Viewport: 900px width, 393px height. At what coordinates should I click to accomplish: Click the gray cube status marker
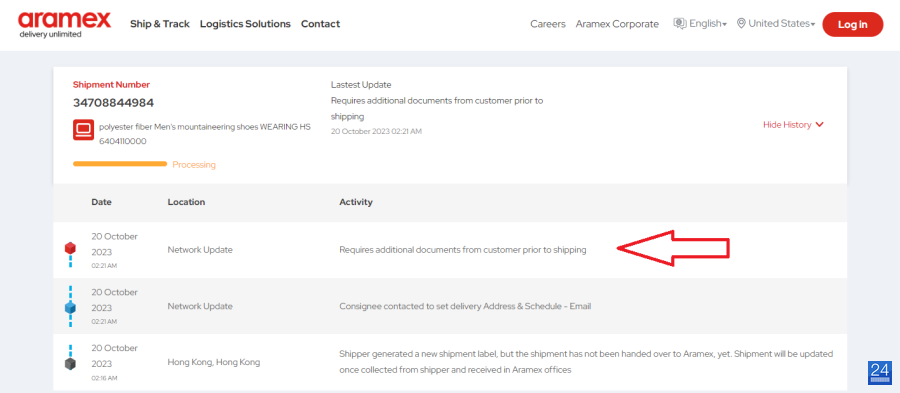pos(70,363)
